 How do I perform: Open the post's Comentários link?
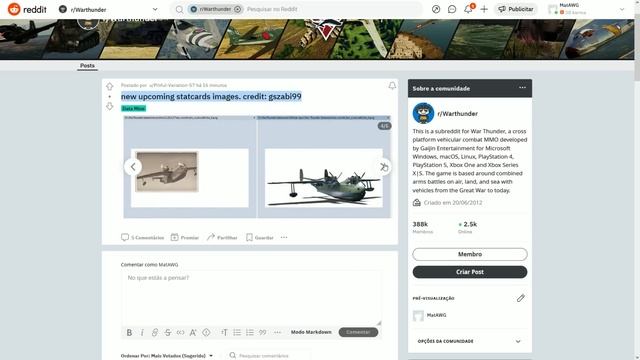[x=142, y=237]
